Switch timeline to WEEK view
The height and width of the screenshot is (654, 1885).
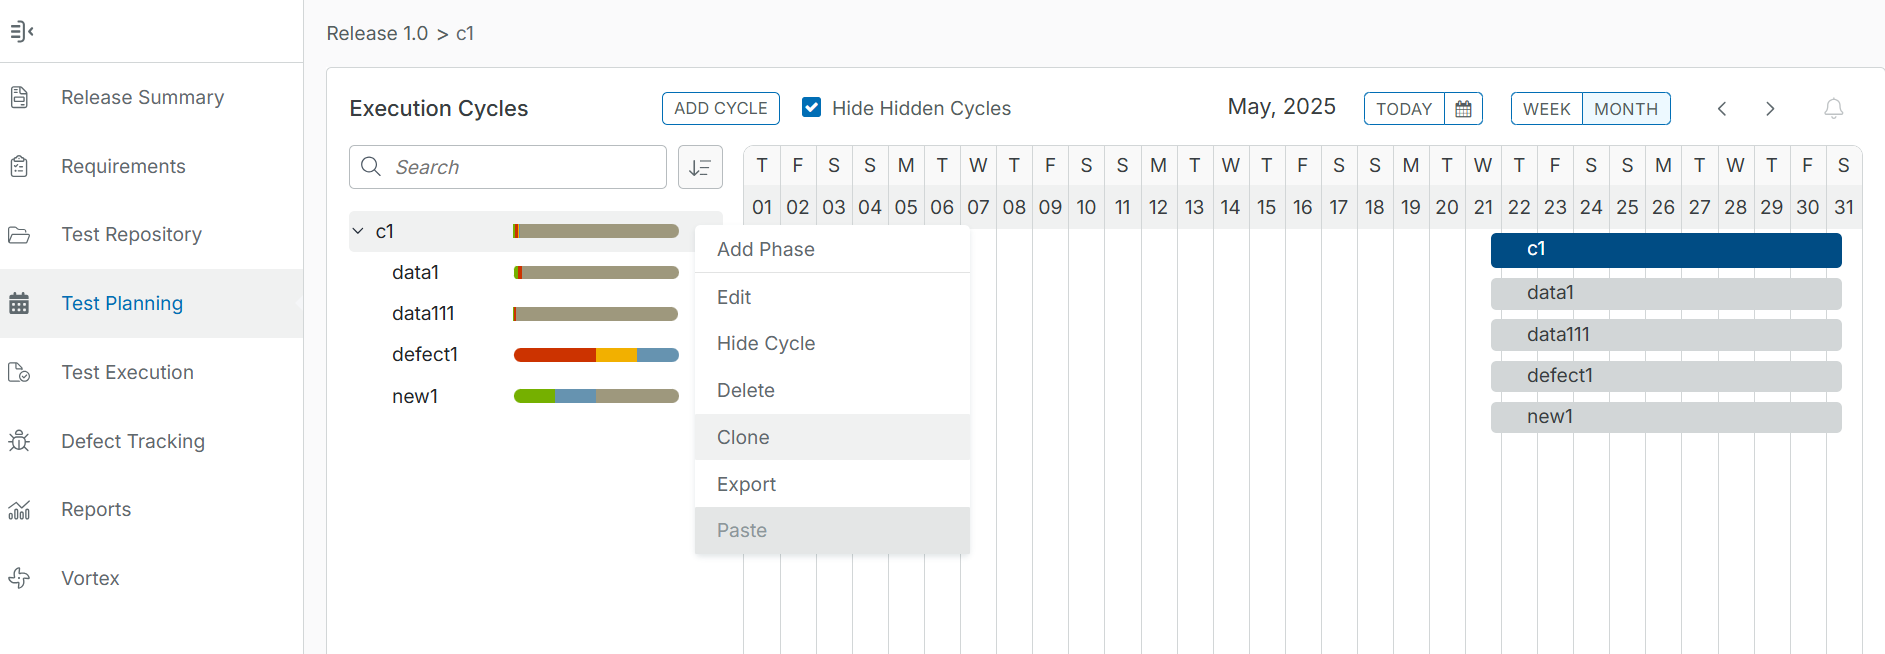1546,109
